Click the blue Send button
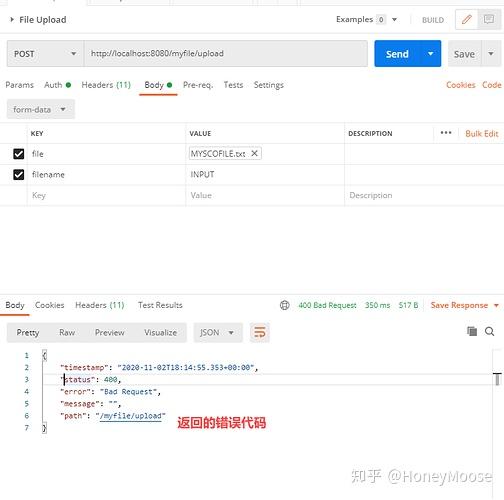 click(397, 54)
